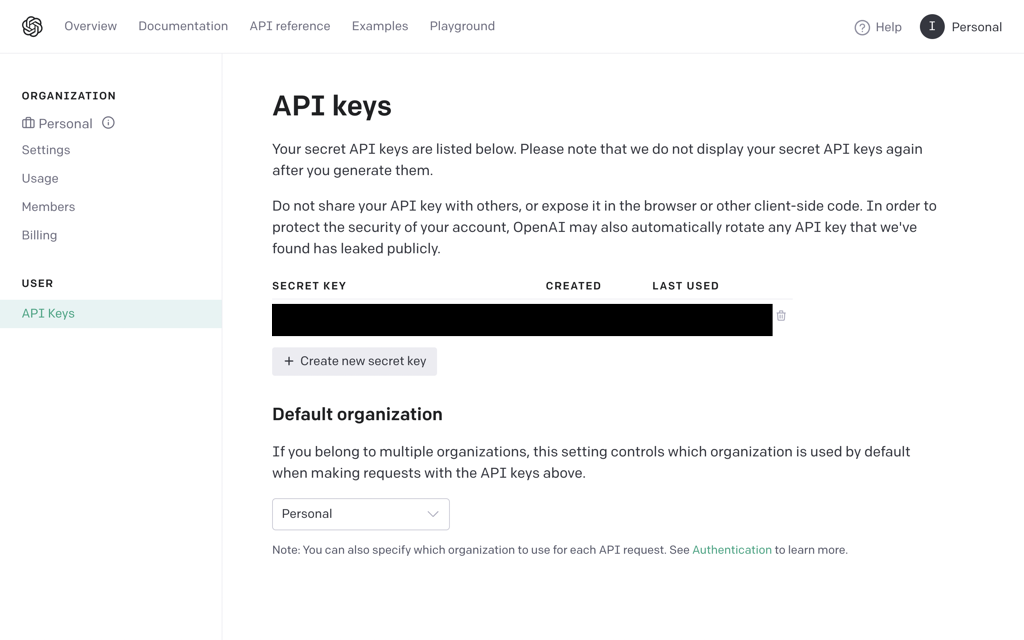Open Billing from the organization sidebar
Image resolution: width=1024 pixels, height=640 pixels.
[x=39, y=235]
